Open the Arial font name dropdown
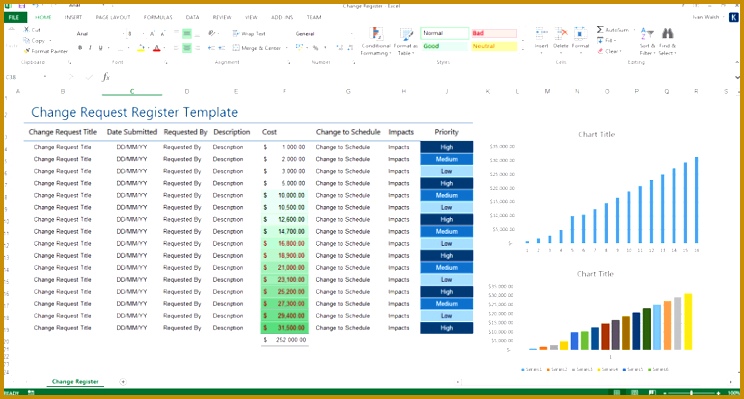 123,34
